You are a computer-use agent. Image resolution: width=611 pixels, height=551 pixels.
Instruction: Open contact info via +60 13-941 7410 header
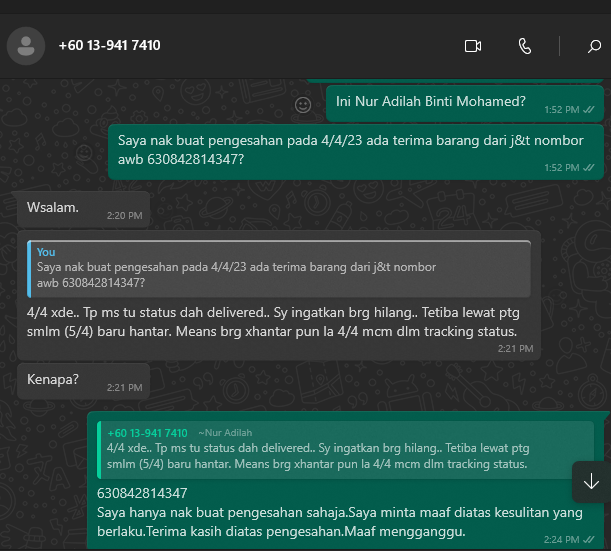click(109, 46)
